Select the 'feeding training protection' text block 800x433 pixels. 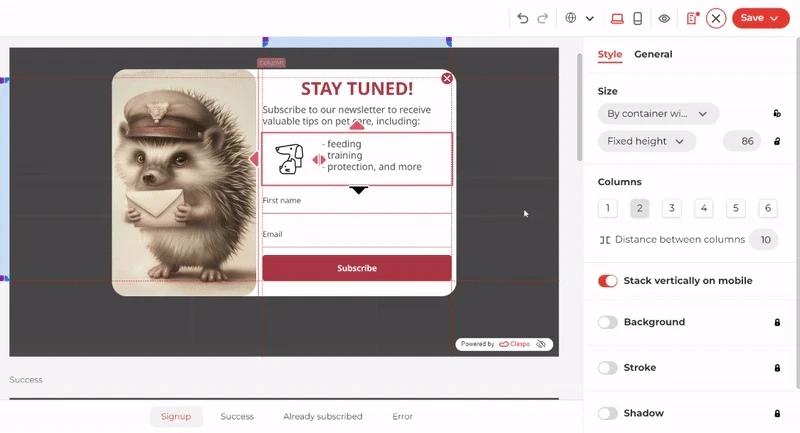372,156
